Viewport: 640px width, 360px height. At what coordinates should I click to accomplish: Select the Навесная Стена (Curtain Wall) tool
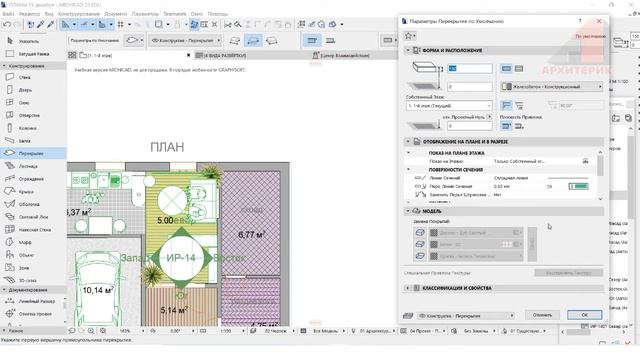(33, 230)
